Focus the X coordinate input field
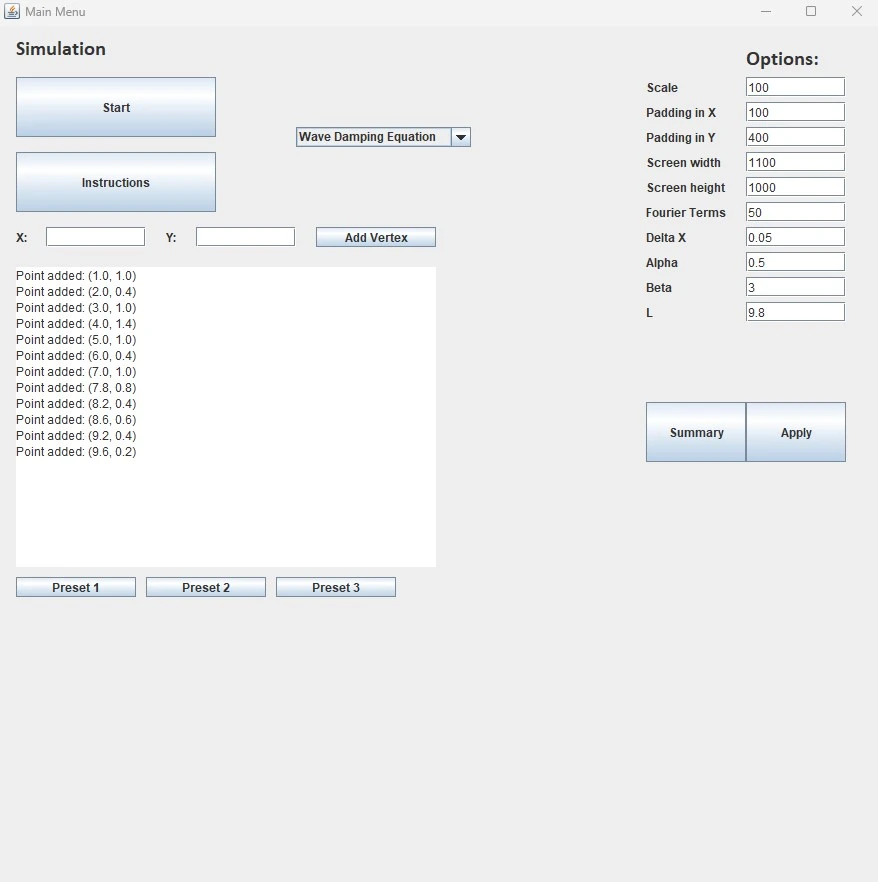 click(x=95, y=237)
